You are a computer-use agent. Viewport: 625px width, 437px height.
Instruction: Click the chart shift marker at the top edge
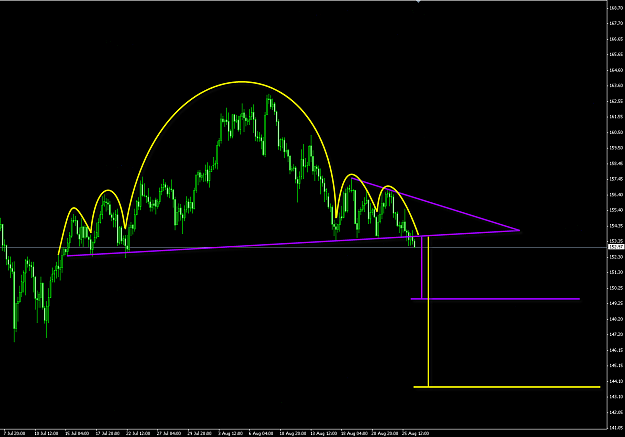tap(418, 1)
